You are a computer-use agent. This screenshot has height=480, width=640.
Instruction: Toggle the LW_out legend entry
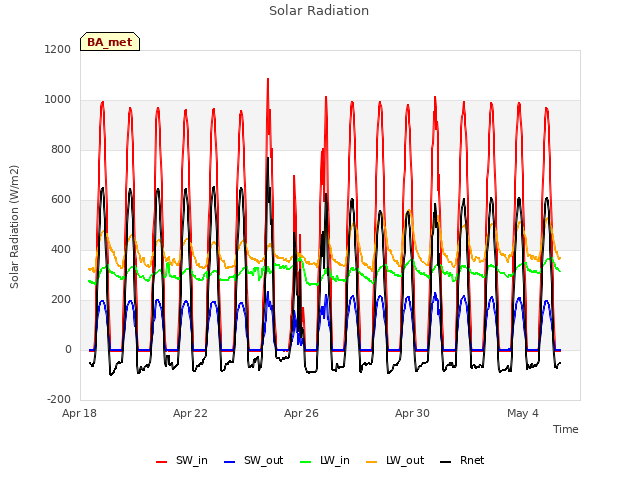click(395, 461)
